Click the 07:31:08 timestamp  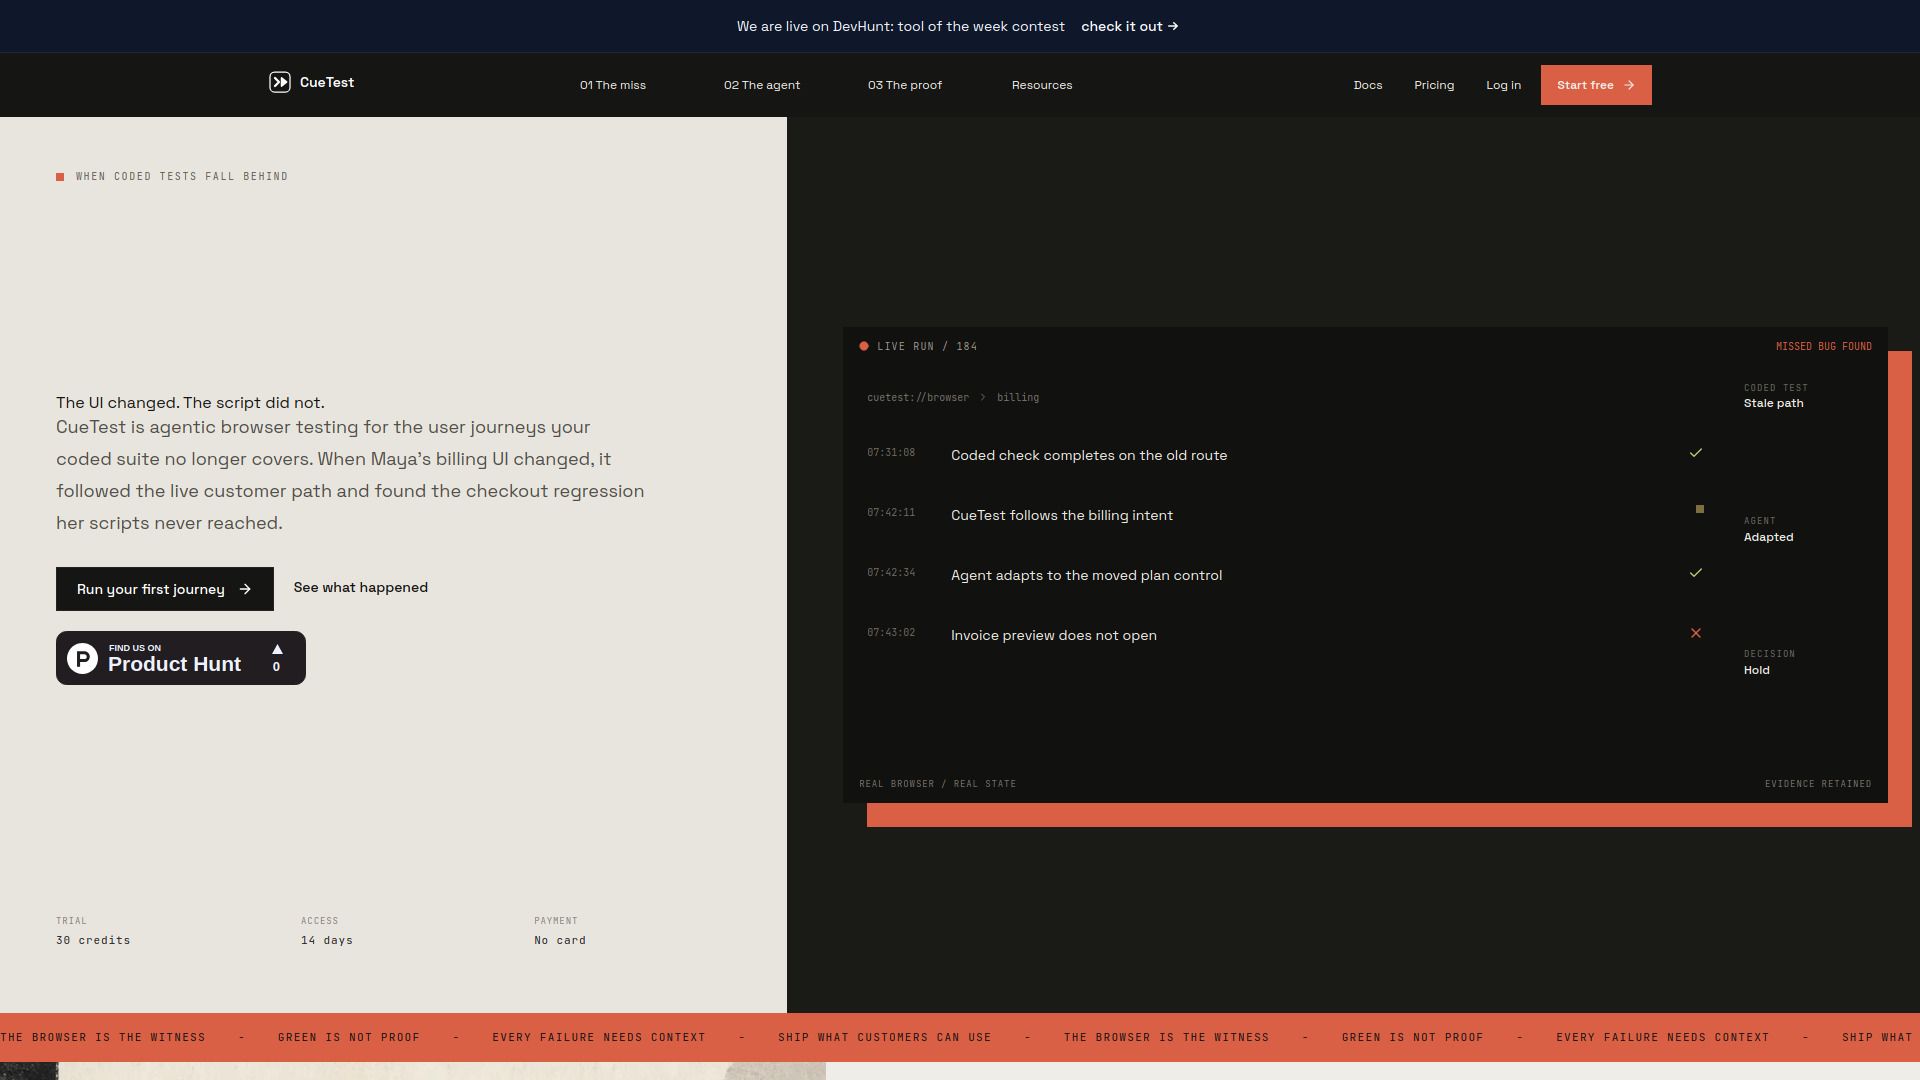(891, 452)
